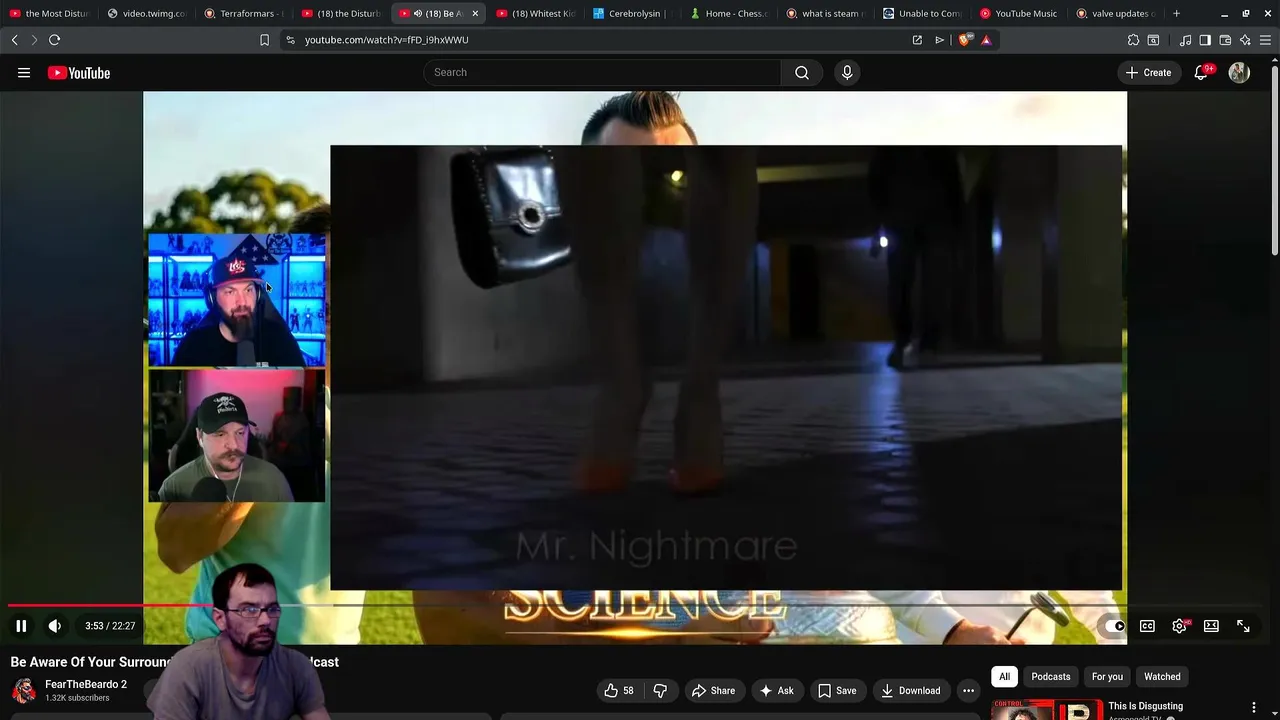Open the FearTheBeardo 2 channel name
Image resolution: width=1280 pixels, height=720 pixels.
tap(86, 684)
